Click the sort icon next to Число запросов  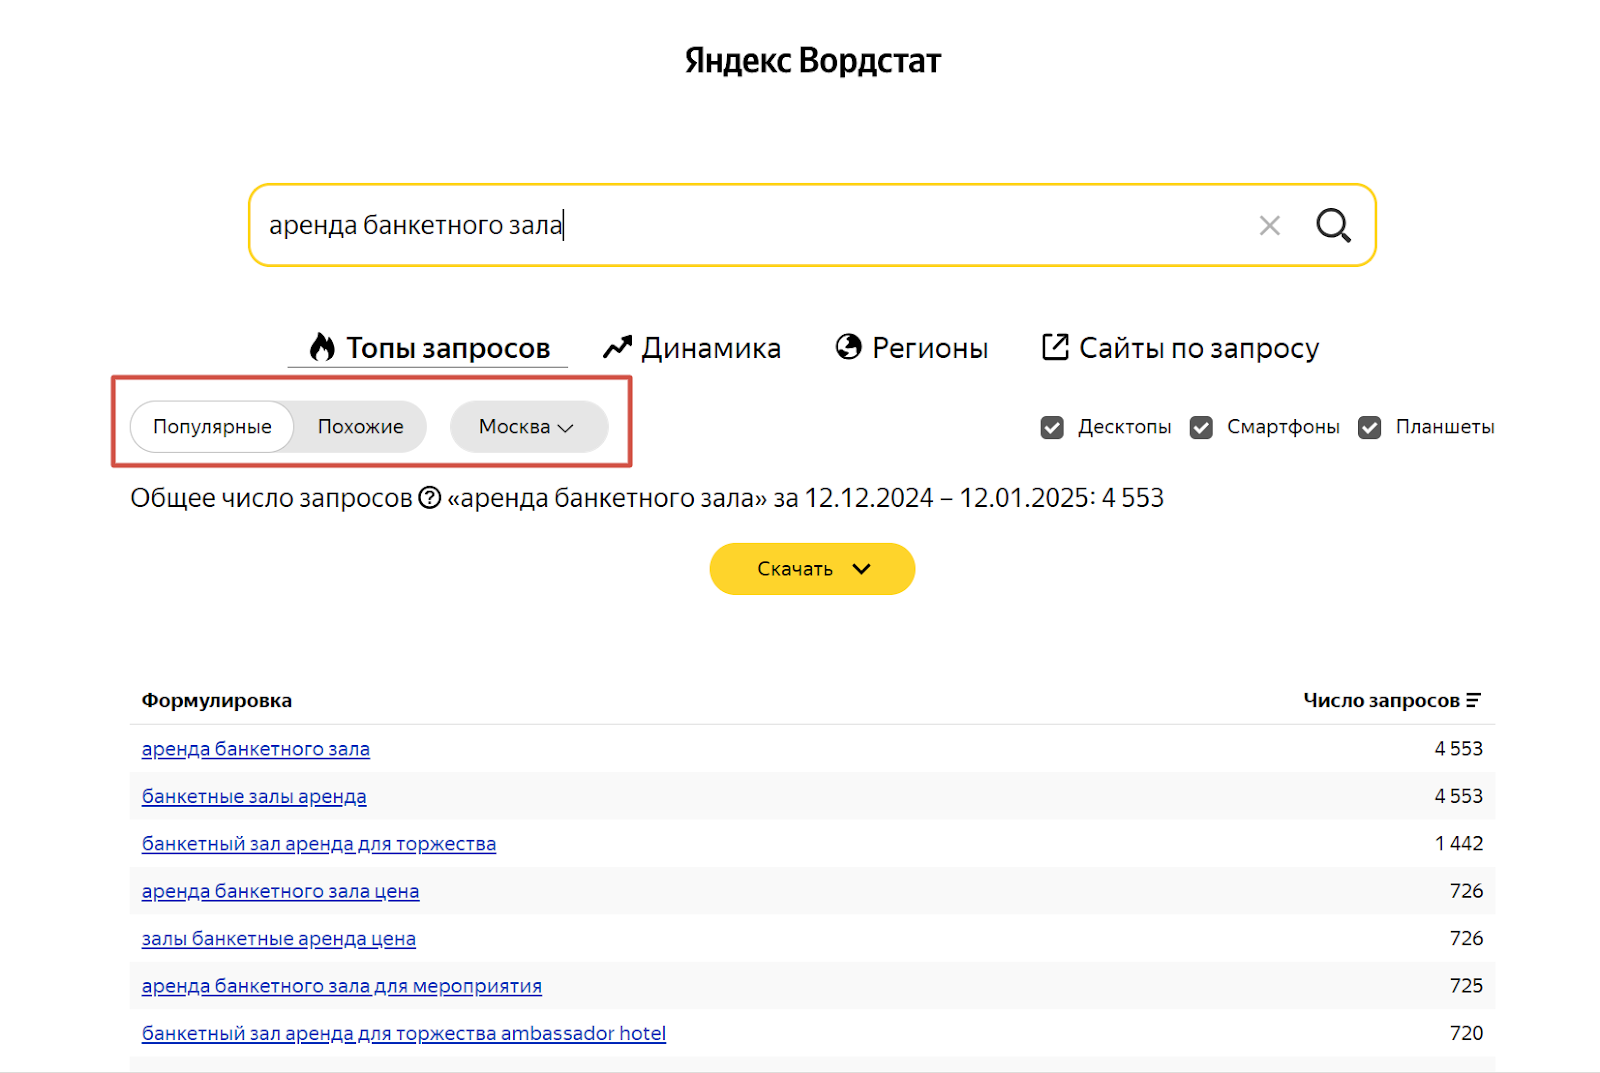pyautogui.click(x=1474, y=699)
